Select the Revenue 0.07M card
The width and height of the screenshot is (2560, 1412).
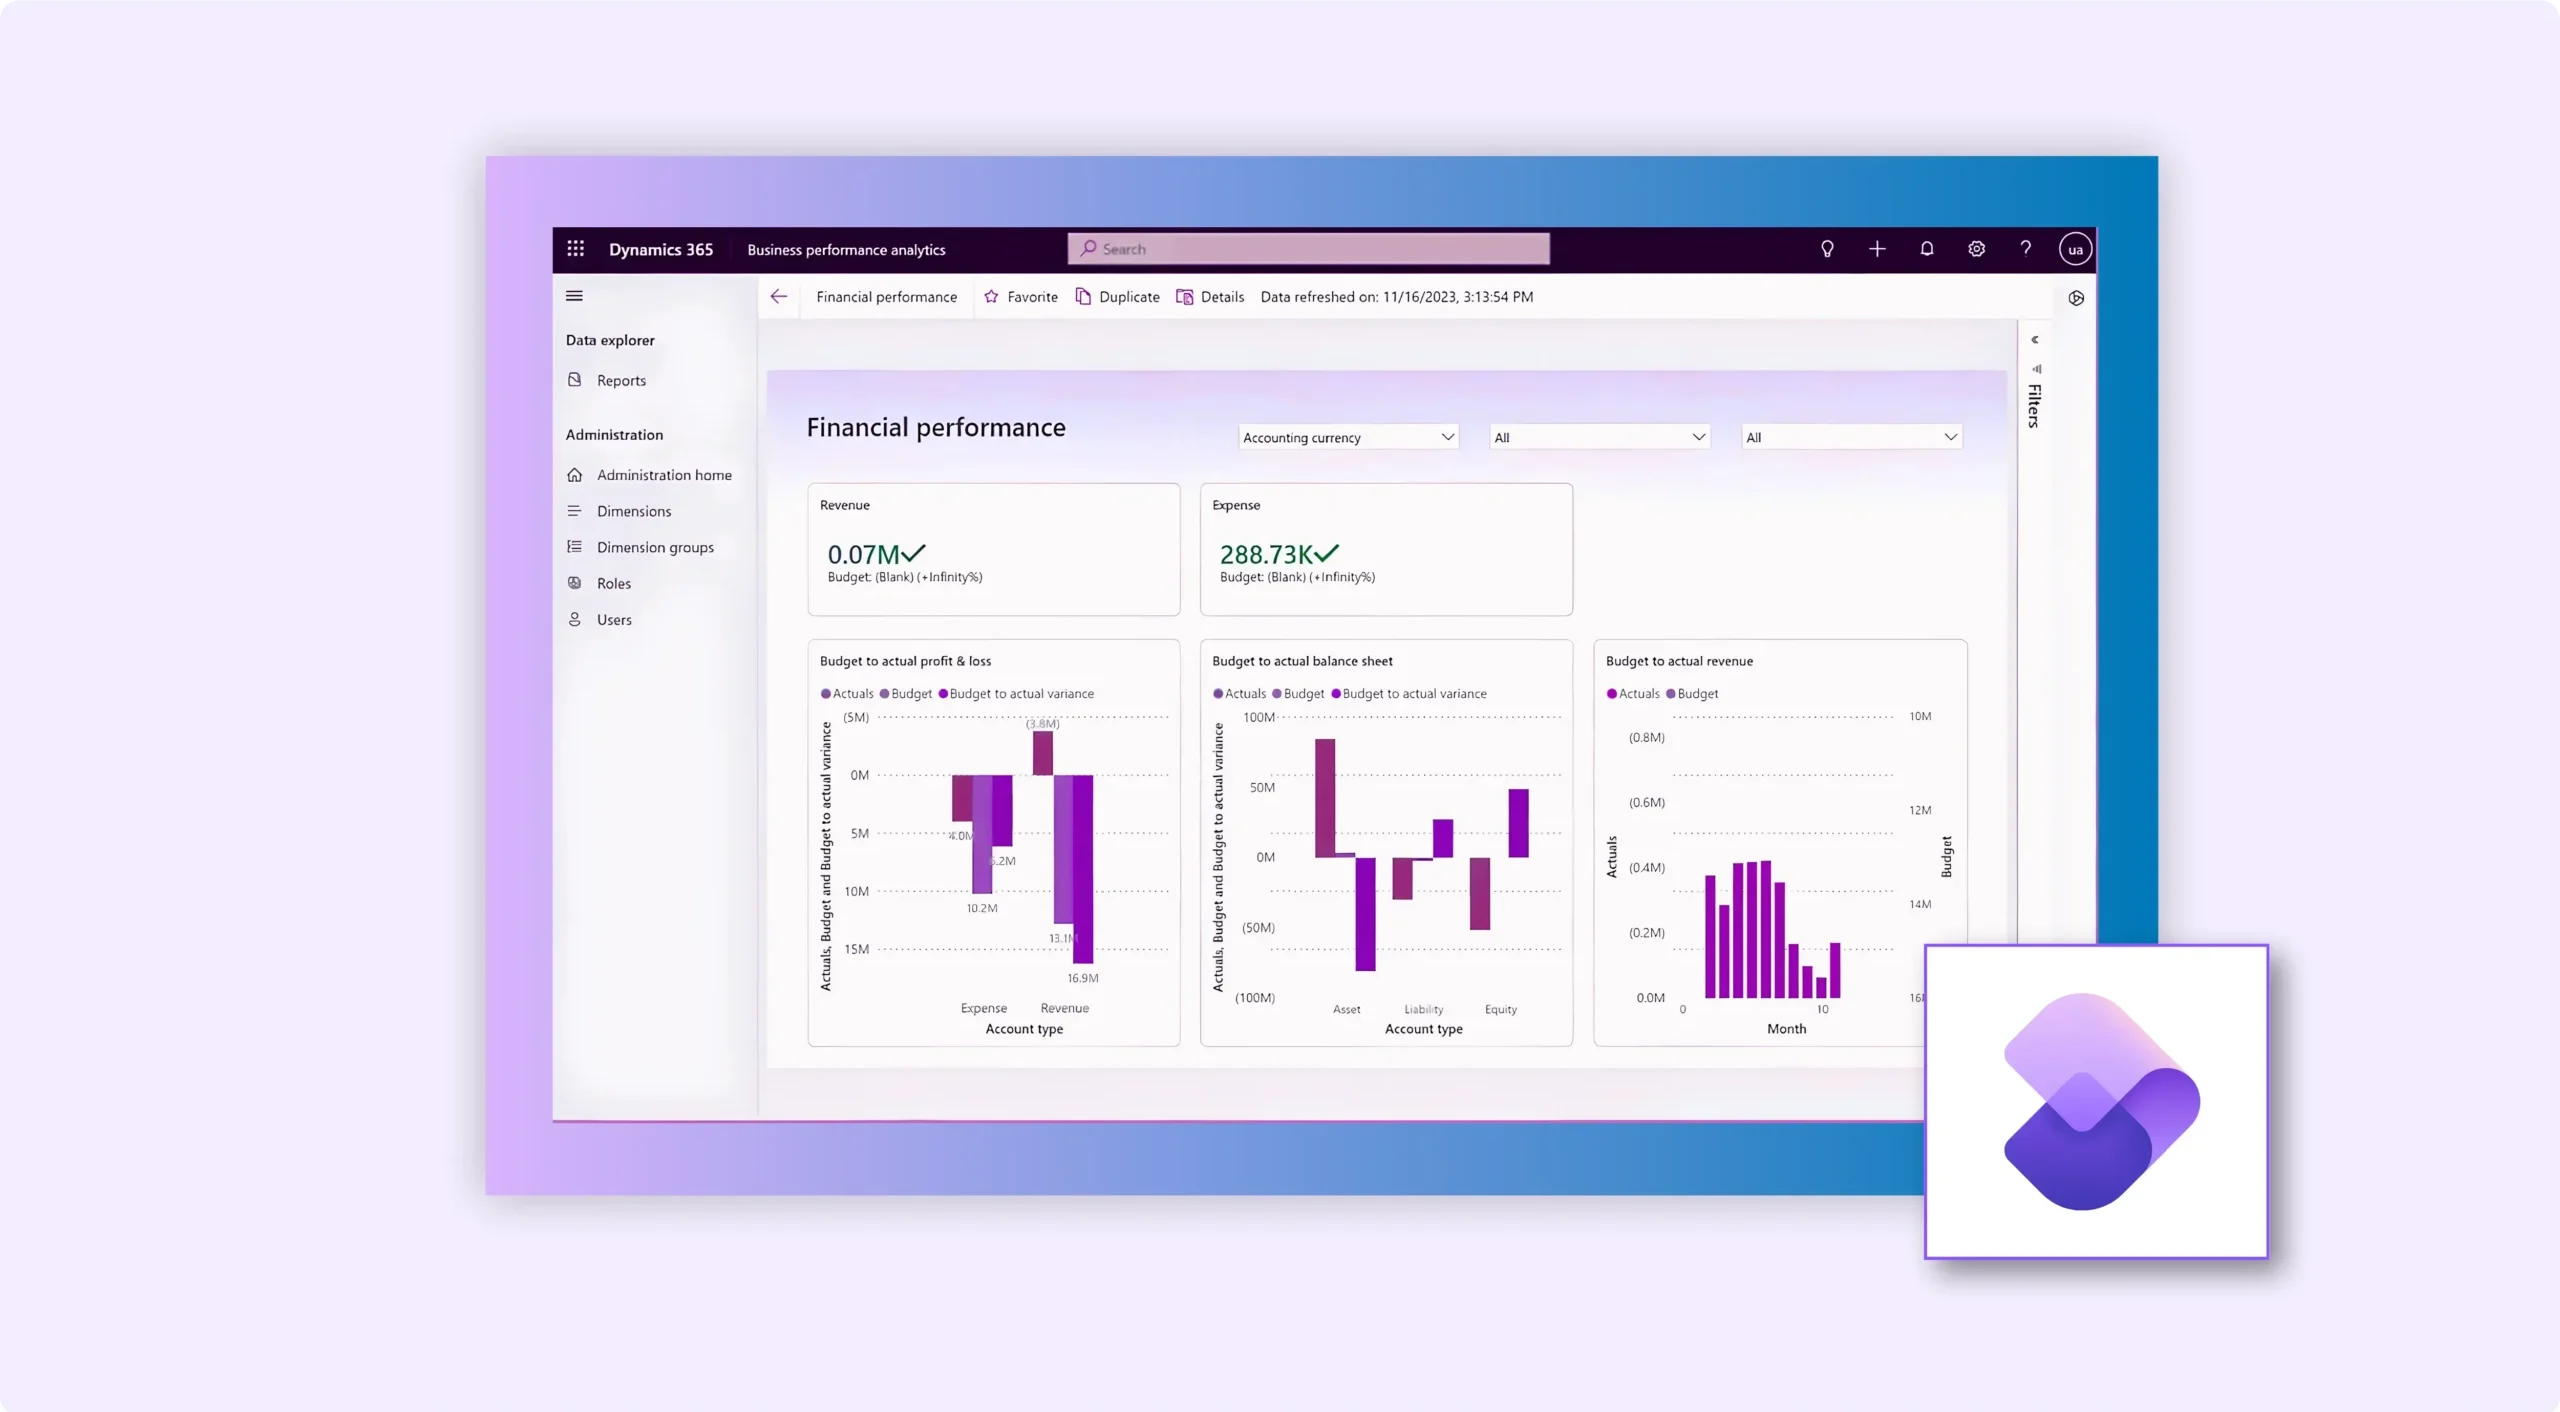993,549
